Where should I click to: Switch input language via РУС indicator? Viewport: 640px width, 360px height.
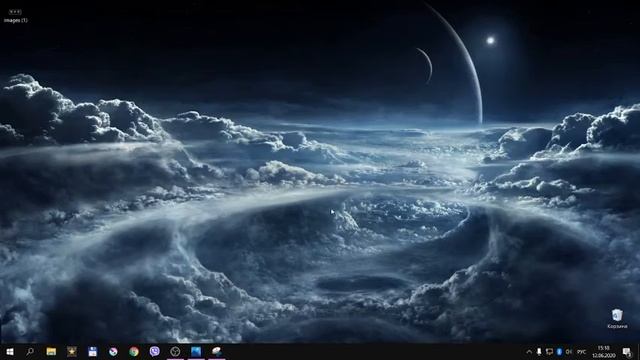pyautogui.click(x=582, y=352)
